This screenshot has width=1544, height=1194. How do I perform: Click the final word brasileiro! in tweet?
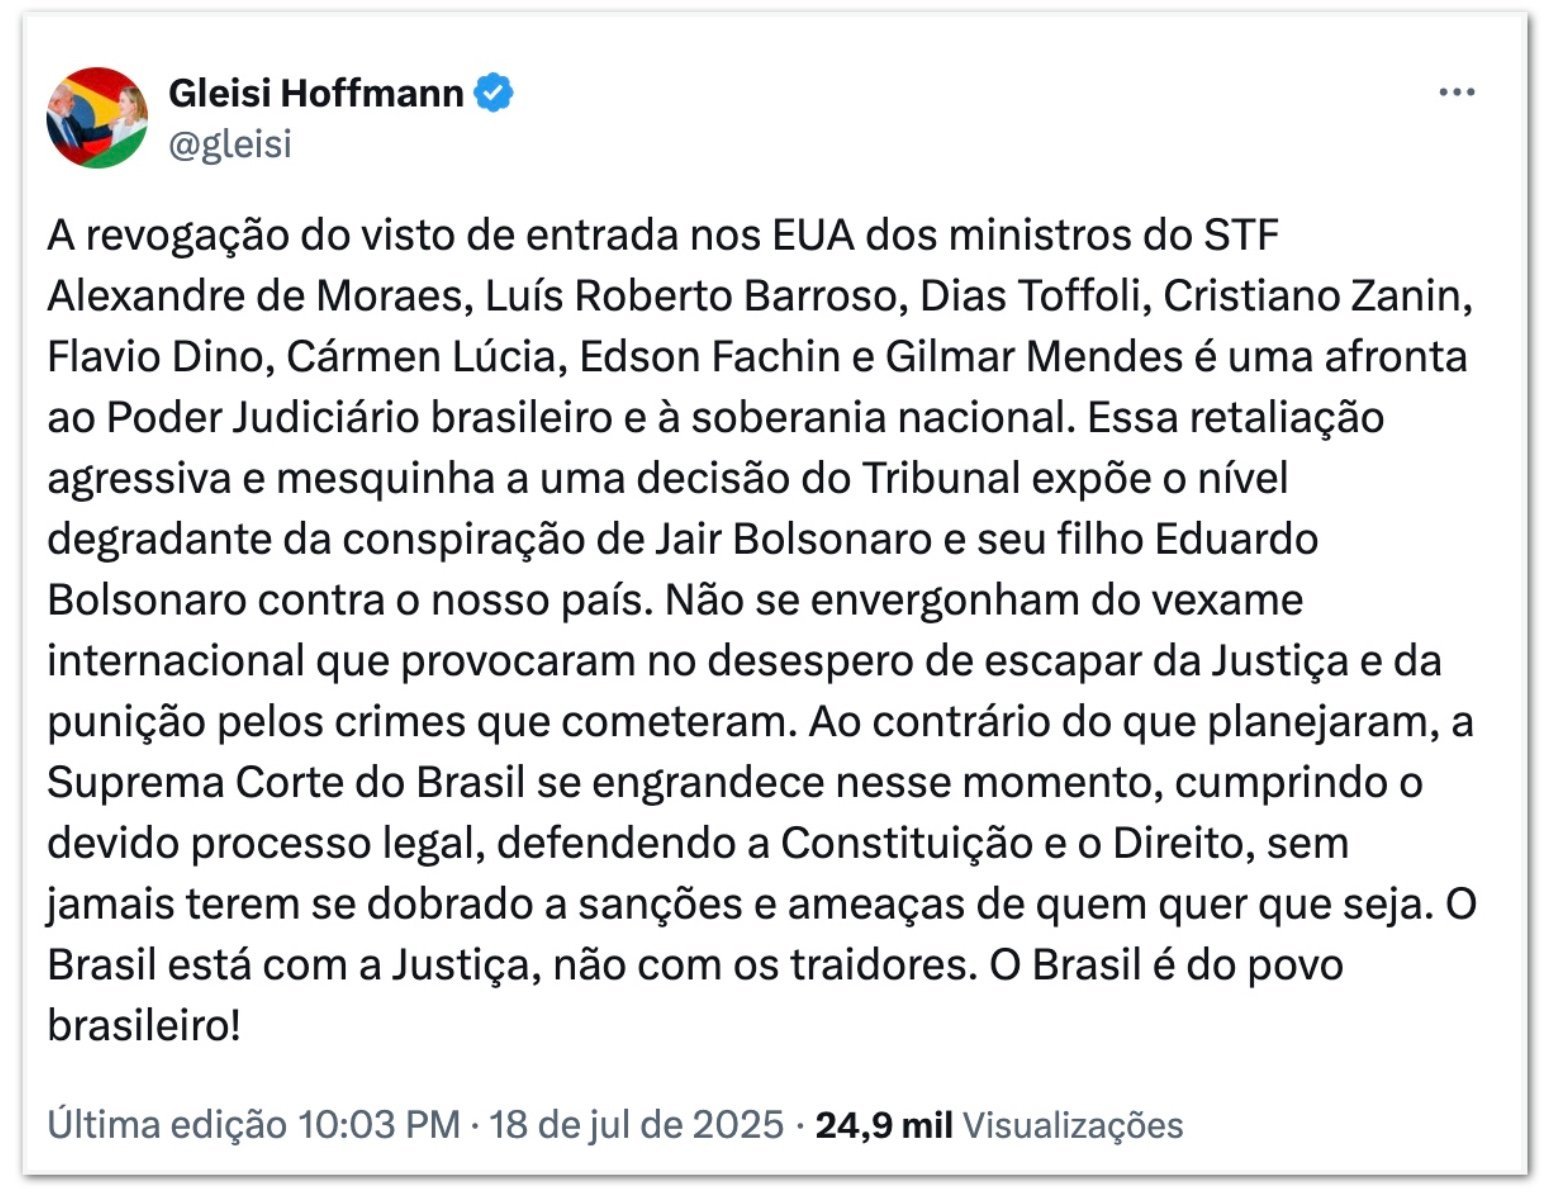tap(144, 1027)
